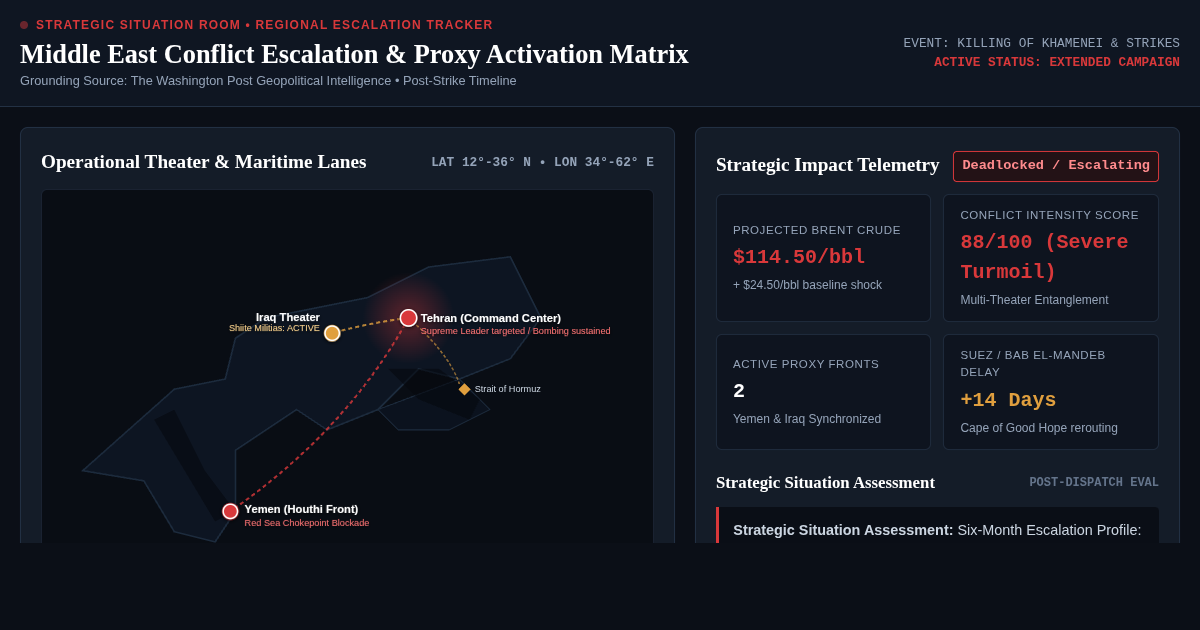Click the Six-Month Escalation Profile assessment text
The height and width of the screenshot is (630, 1200).
(937, 530)
